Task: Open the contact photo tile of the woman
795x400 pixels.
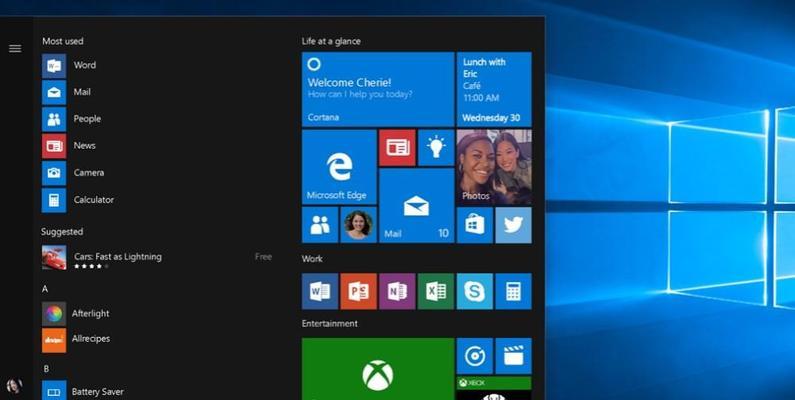Action: pyautogui.click(x=358, y=225)
